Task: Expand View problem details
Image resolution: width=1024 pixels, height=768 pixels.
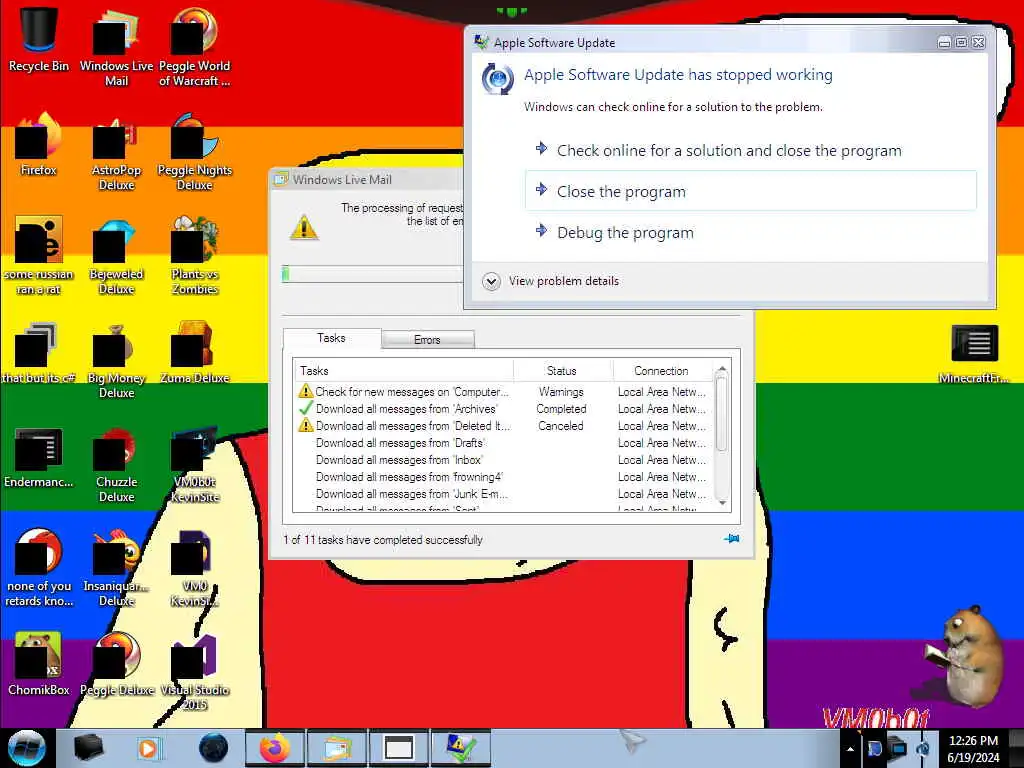Action: click(x=551, y=281)
